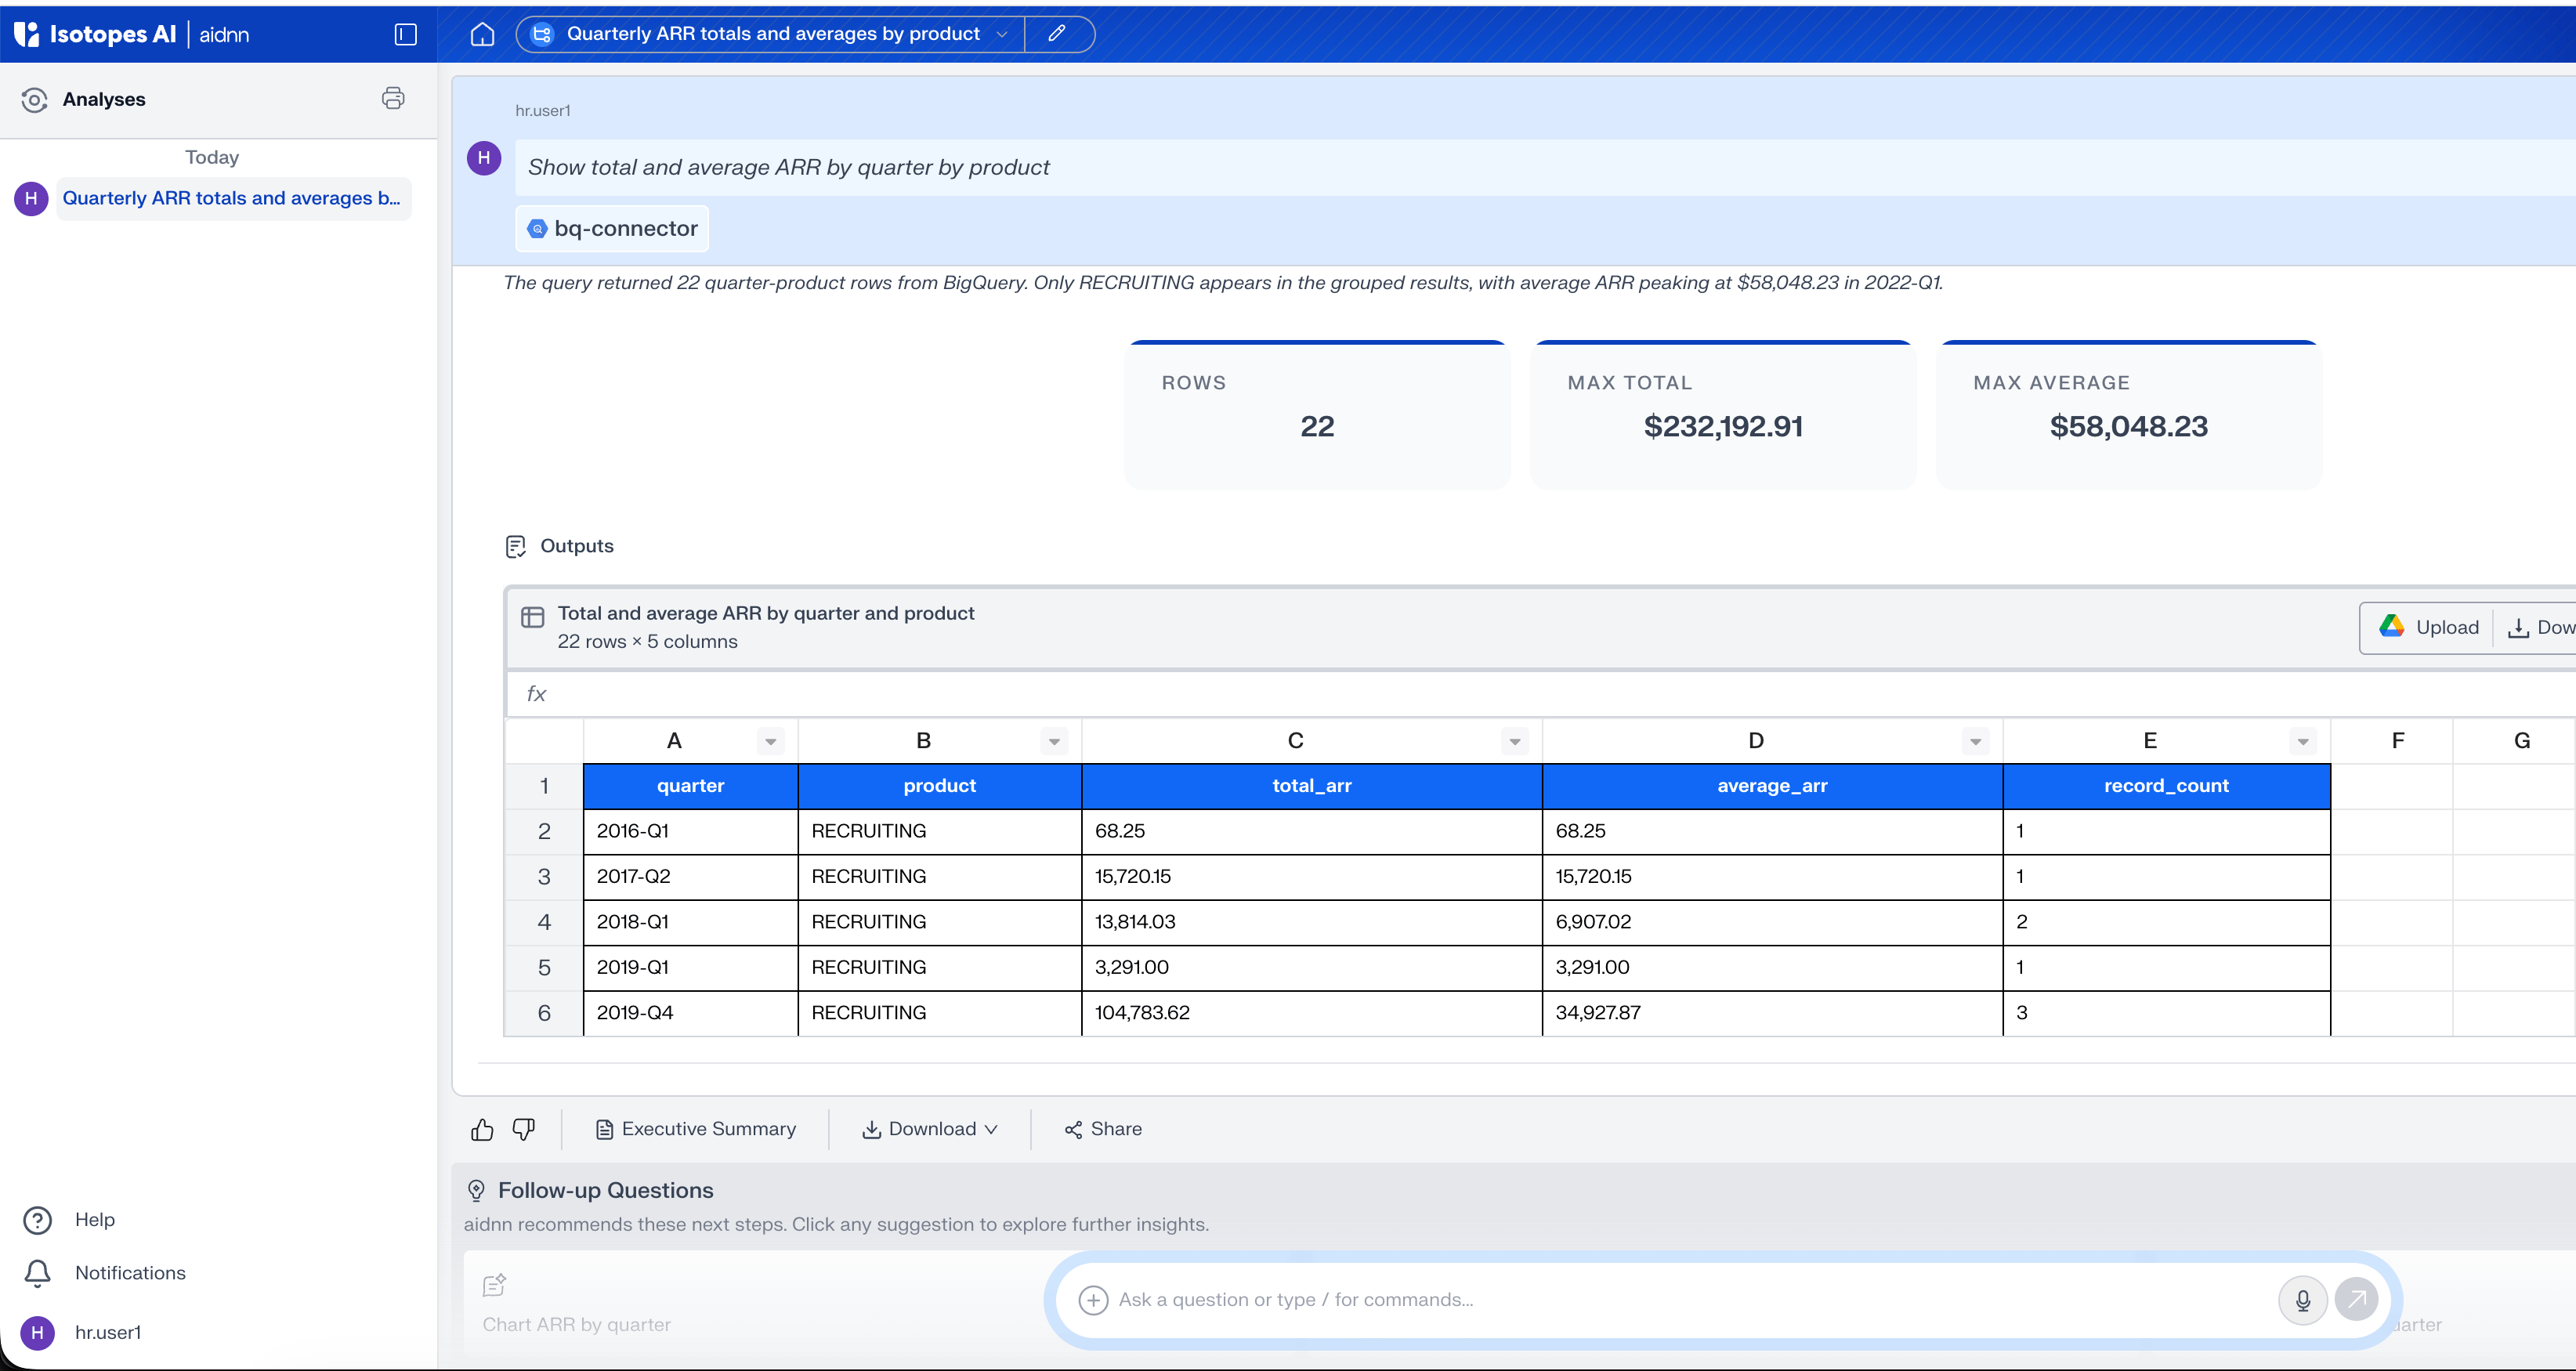Open the Analyses section icon

point(34,99)
